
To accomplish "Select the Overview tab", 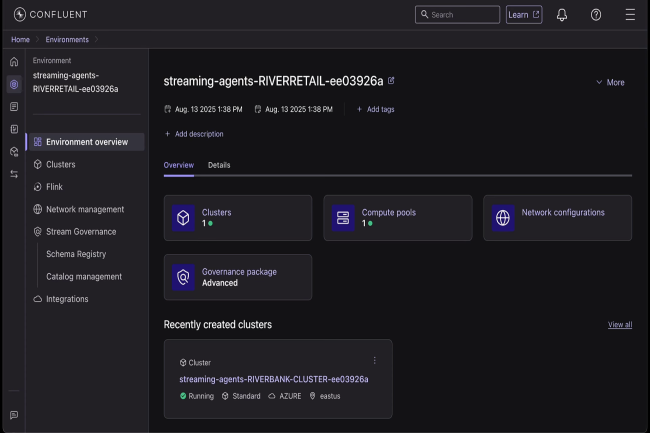I will tap(179, 165).
